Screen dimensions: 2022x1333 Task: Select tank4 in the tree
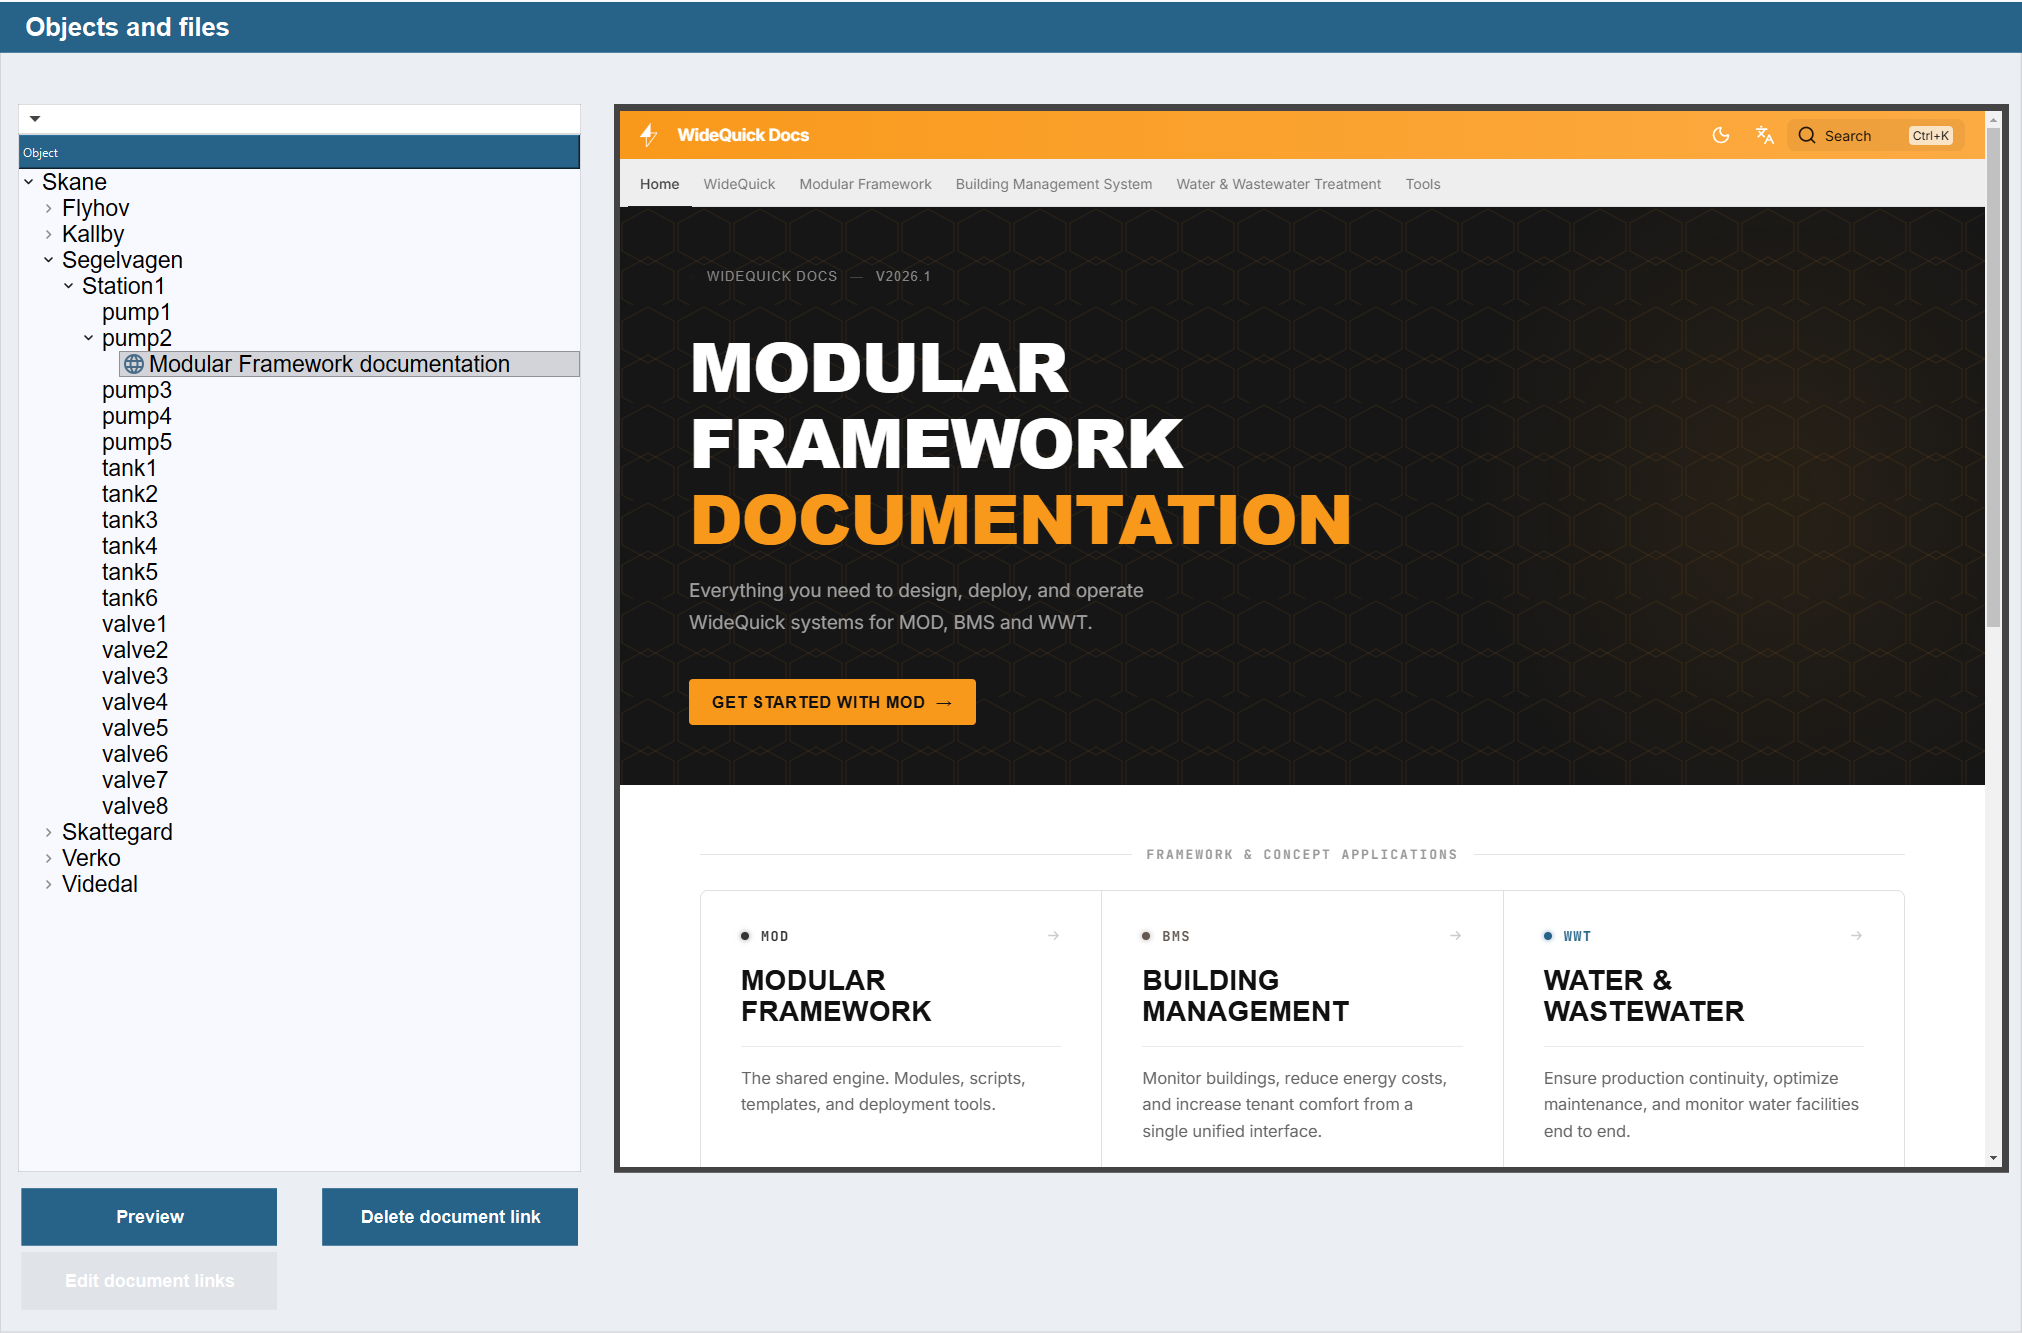[129, 546]
